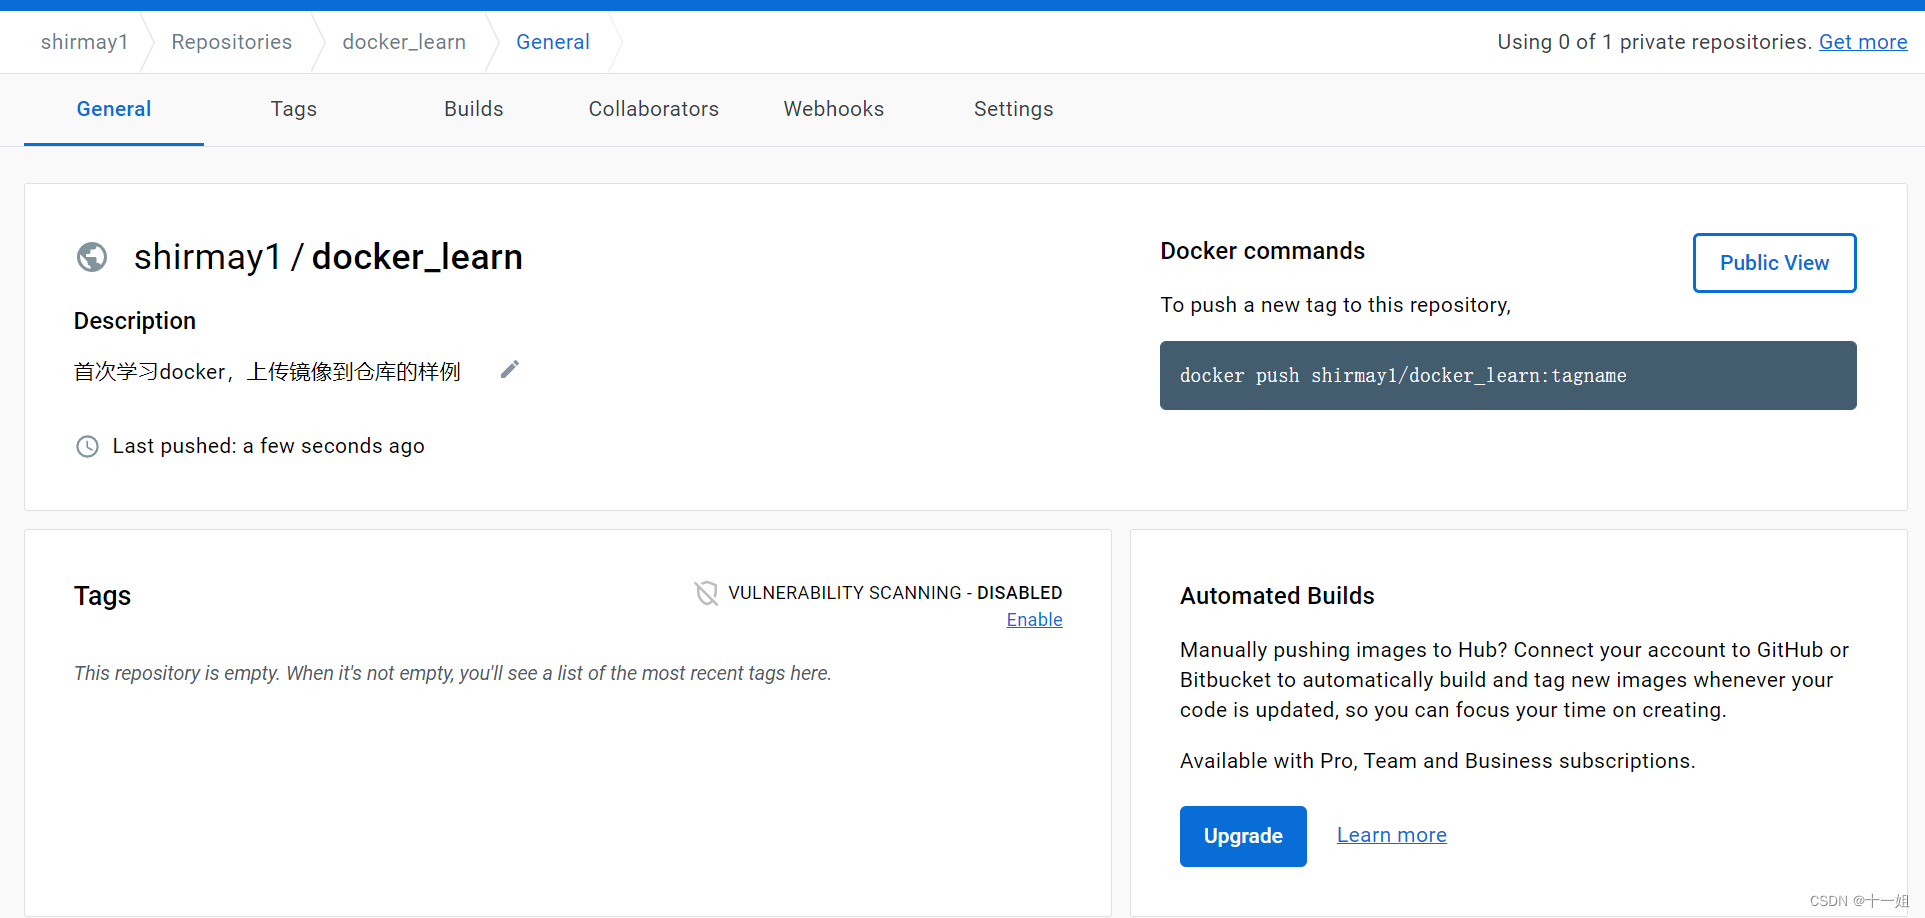Image resolution: width=1925 pixels, height=918 pixels.
Task: Enable vulnerability scanning via the Enable link
Action: coord(1034,620)
